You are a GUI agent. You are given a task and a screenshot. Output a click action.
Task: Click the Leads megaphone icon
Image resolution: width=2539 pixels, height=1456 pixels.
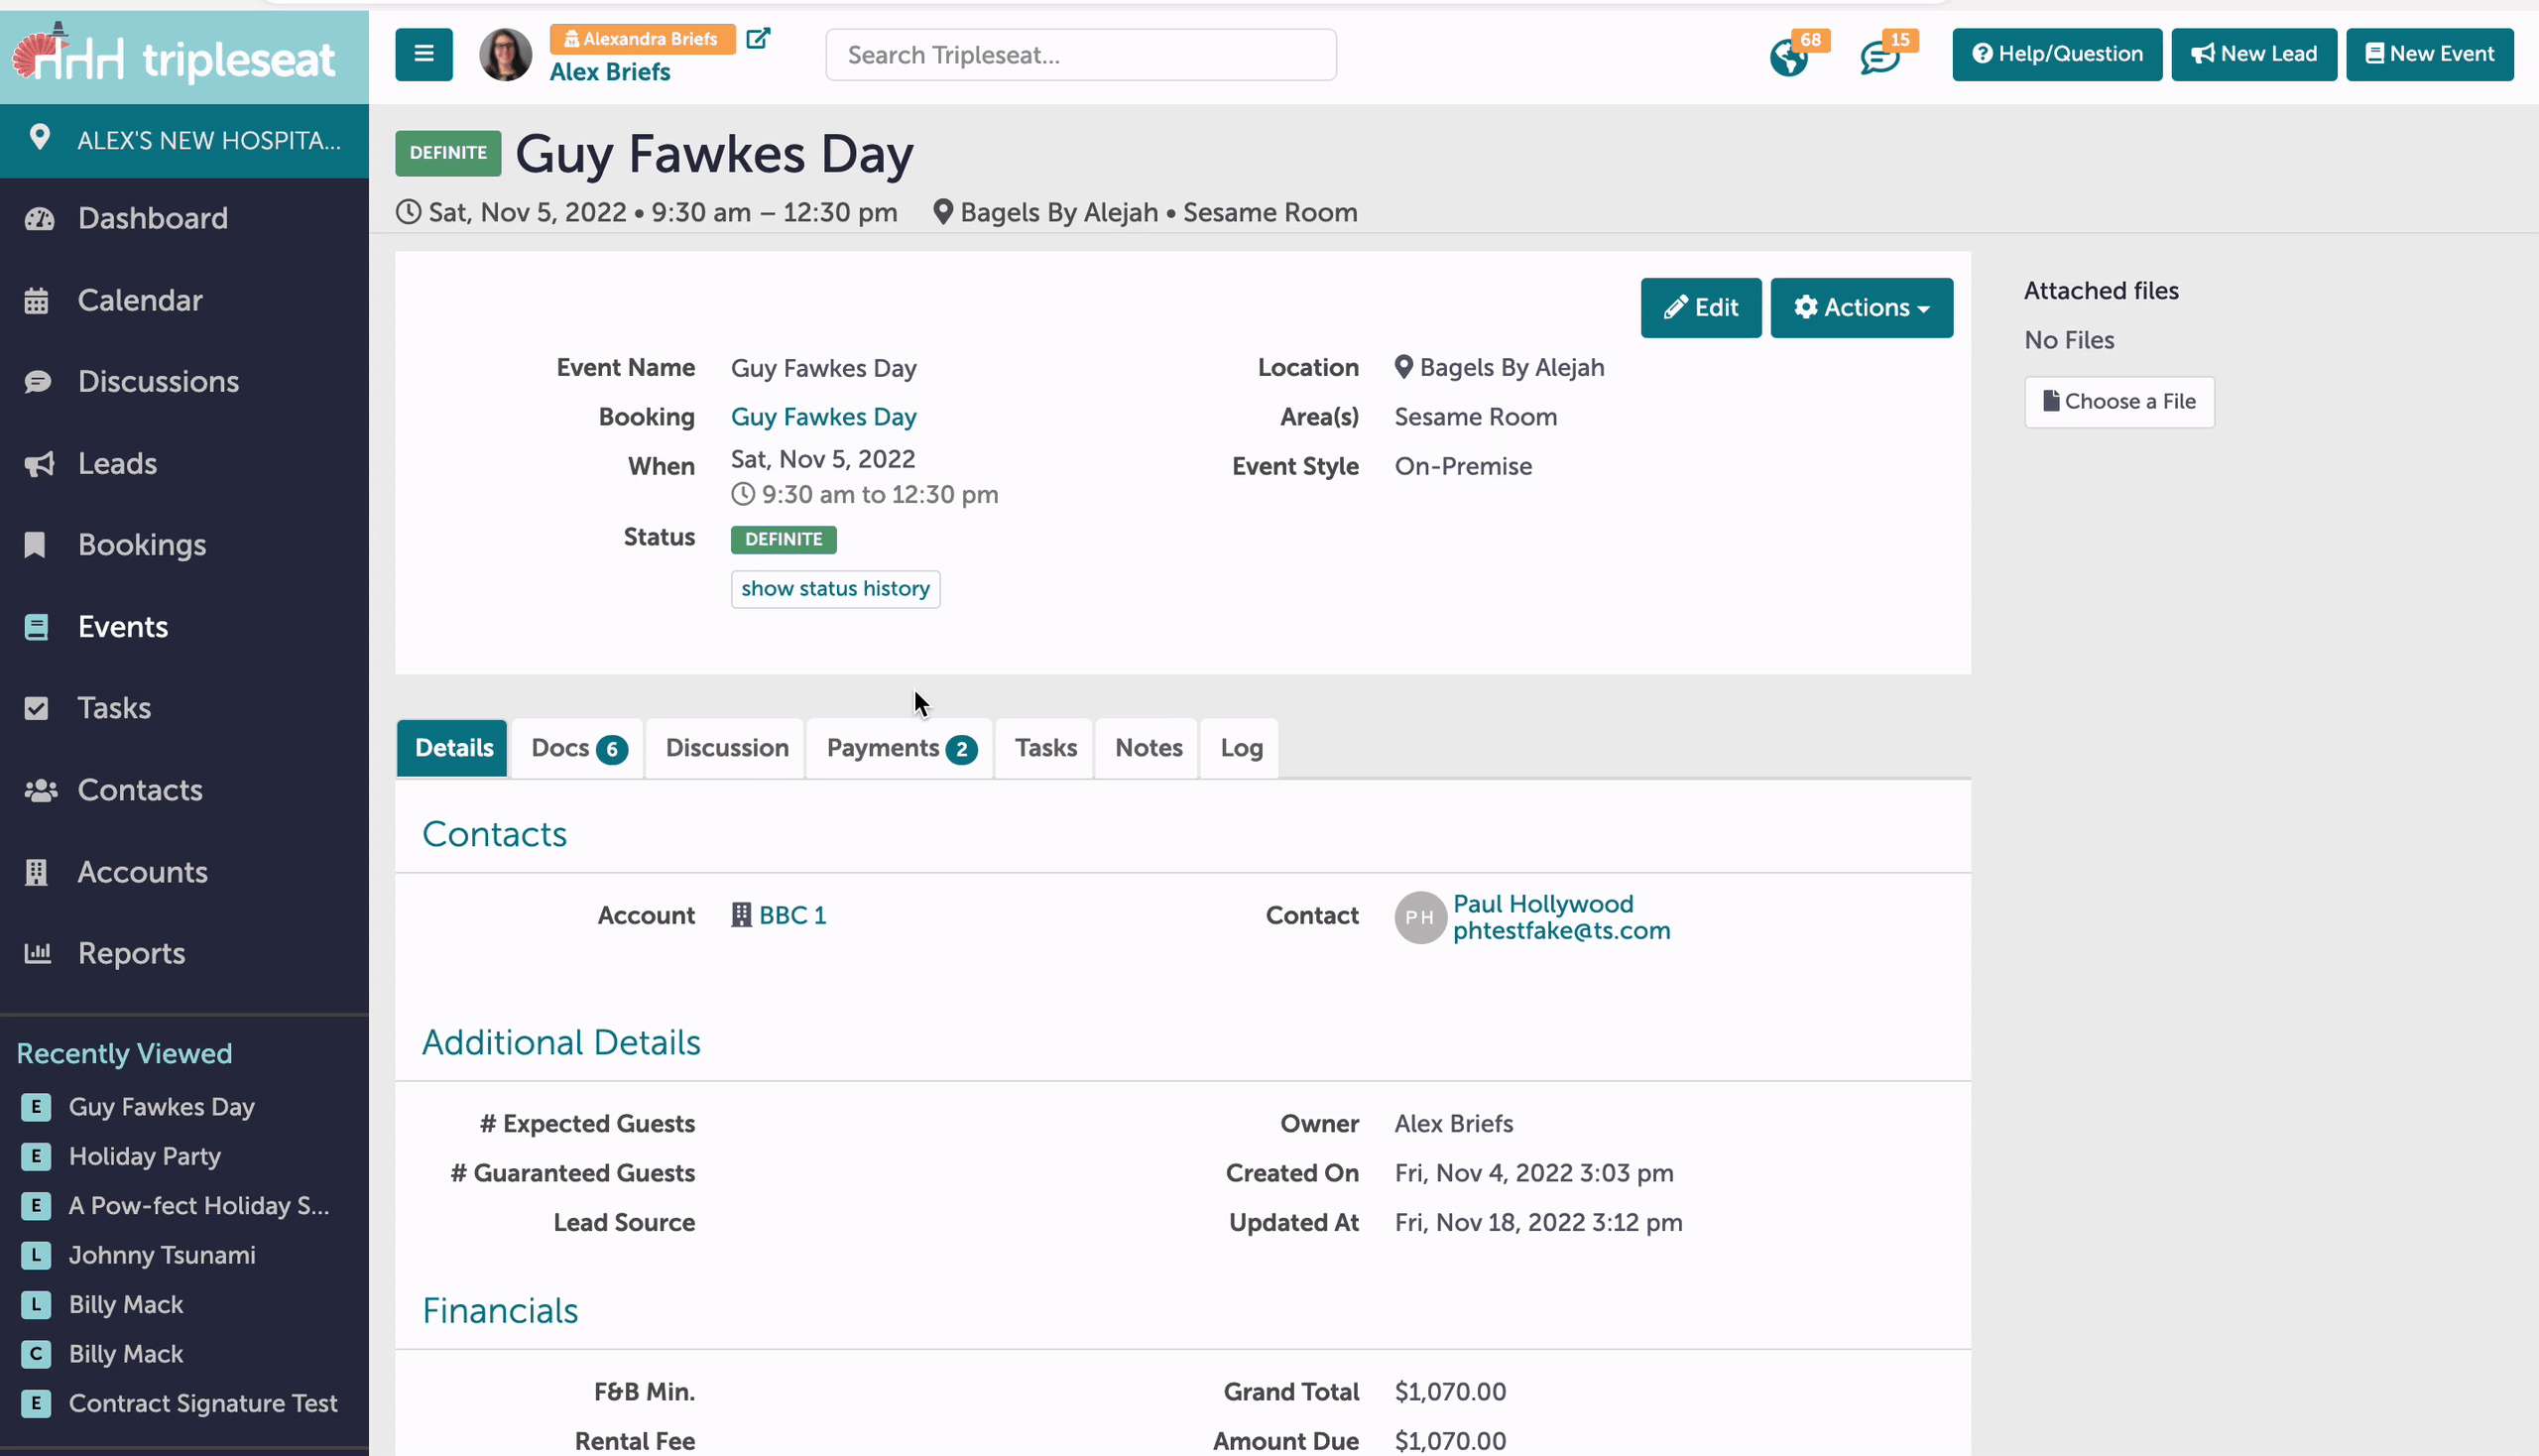tap(39, 464)
